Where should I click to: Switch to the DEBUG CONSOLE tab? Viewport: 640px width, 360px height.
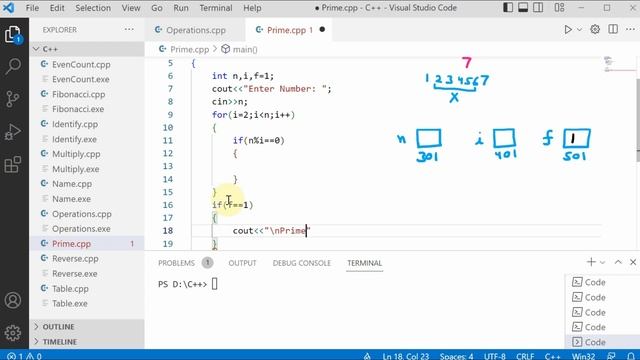tap(302, 263)
